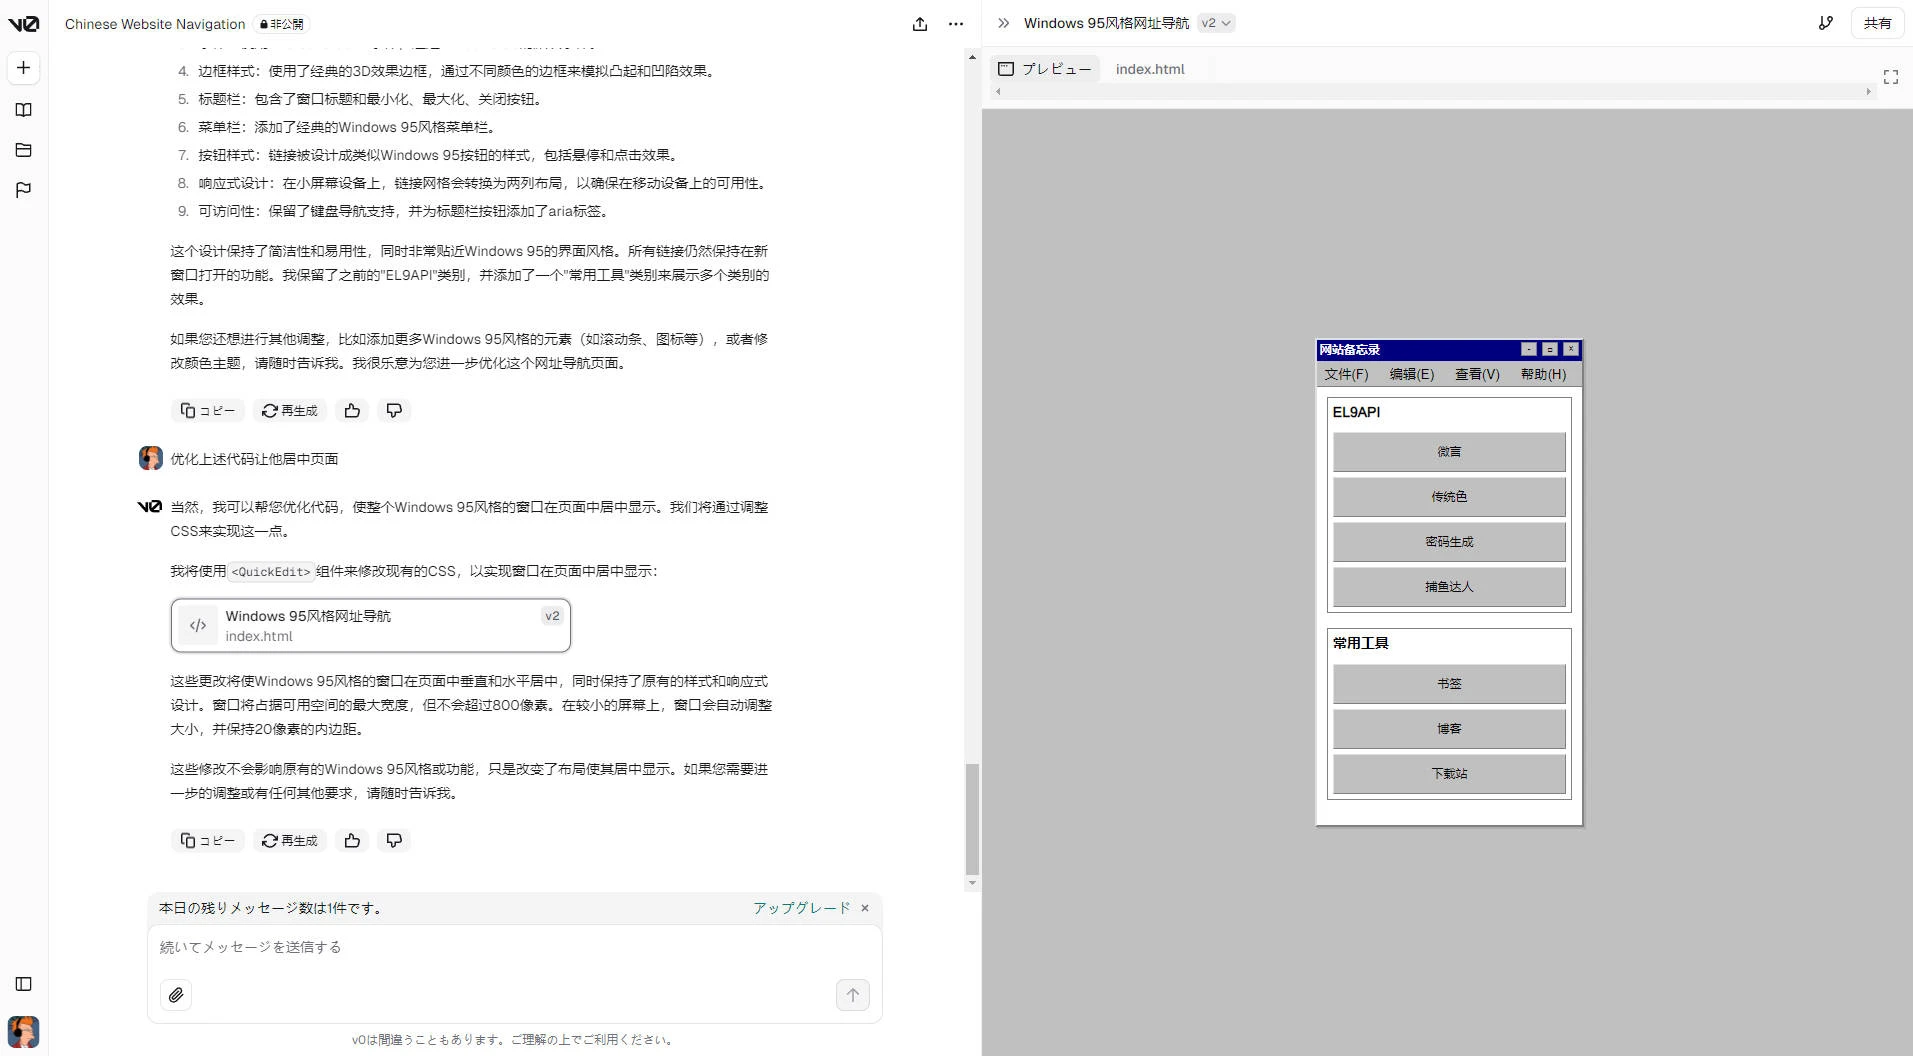This screenshot has width=1913, height=1056.
Task: Click the share upload icon in chat header
Action: (919, 24)
